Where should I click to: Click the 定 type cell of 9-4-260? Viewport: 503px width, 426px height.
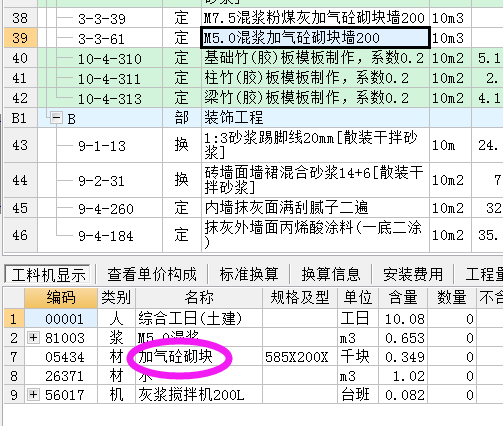pos(182,207)
